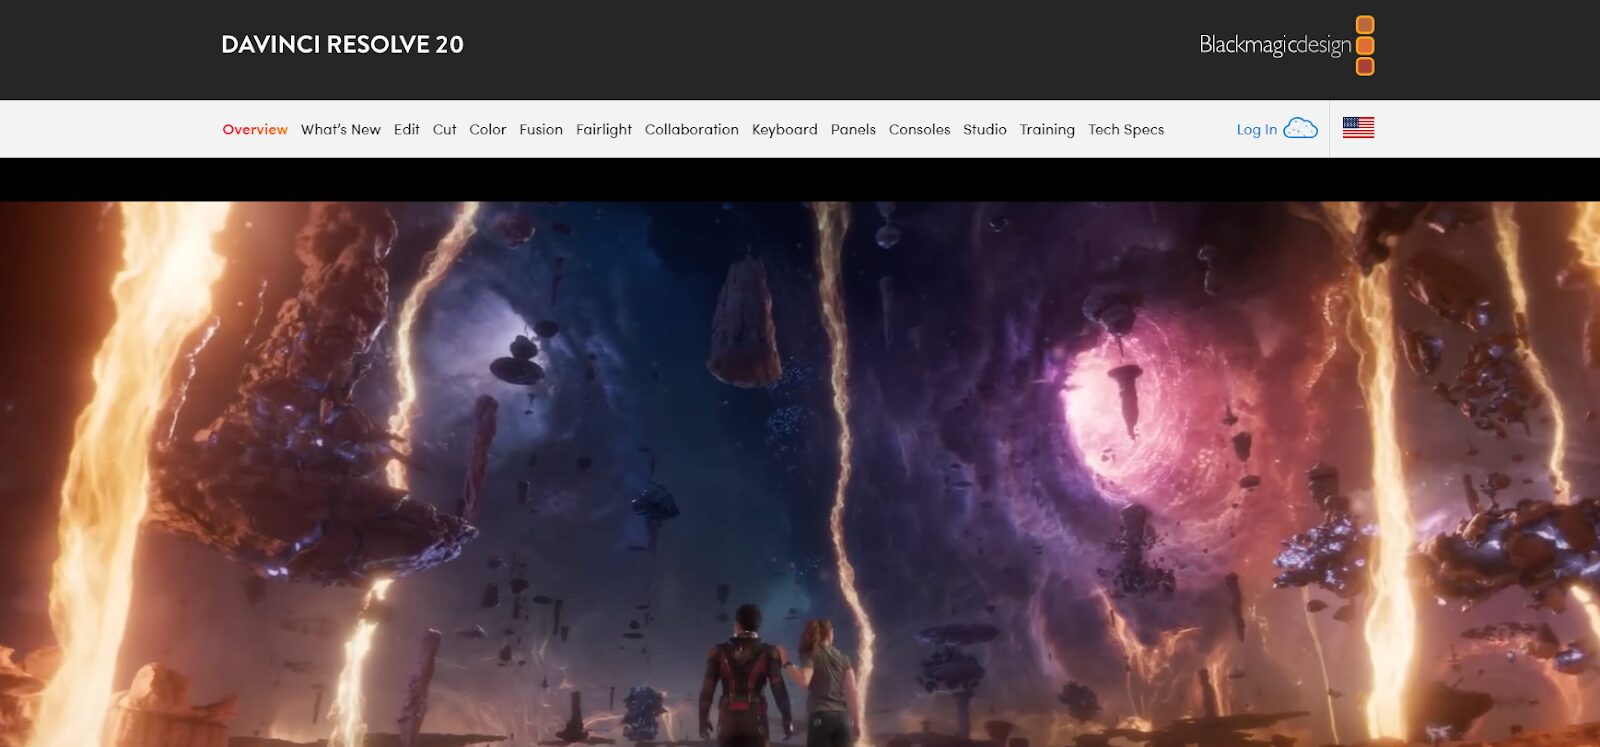Click the DaVinci Resolve 20 title
This screenshot has height=747, width=1600.
(342, 45)
